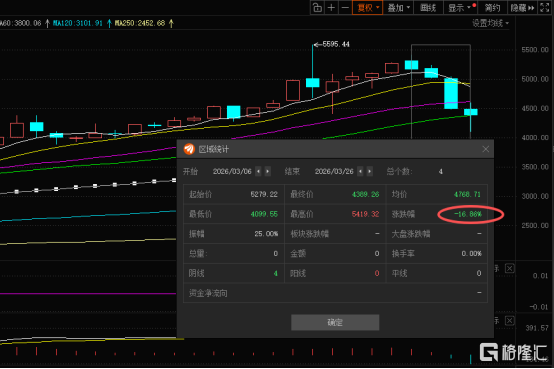Click the 均价 value 4768.71
Image resolution: width=554 pixels, height=369 pixels.
pyautogui.click(x=467, y=194)
